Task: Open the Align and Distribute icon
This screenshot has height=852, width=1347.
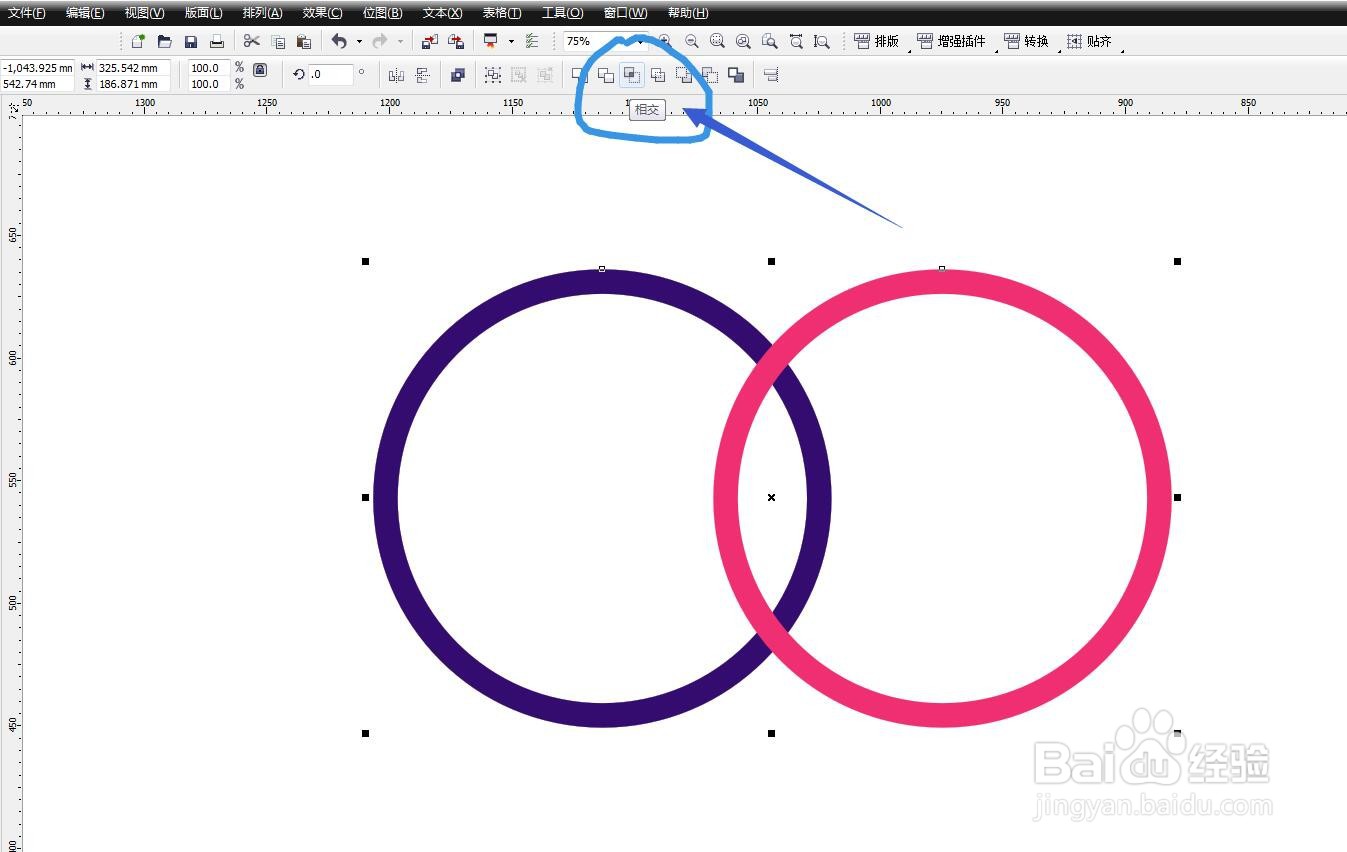Action: [x=770, y=74]
